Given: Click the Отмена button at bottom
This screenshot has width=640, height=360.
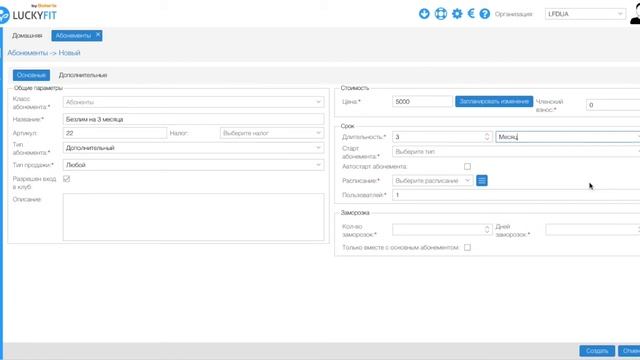Looking at the screenshot, I should (x=629, y=351).
